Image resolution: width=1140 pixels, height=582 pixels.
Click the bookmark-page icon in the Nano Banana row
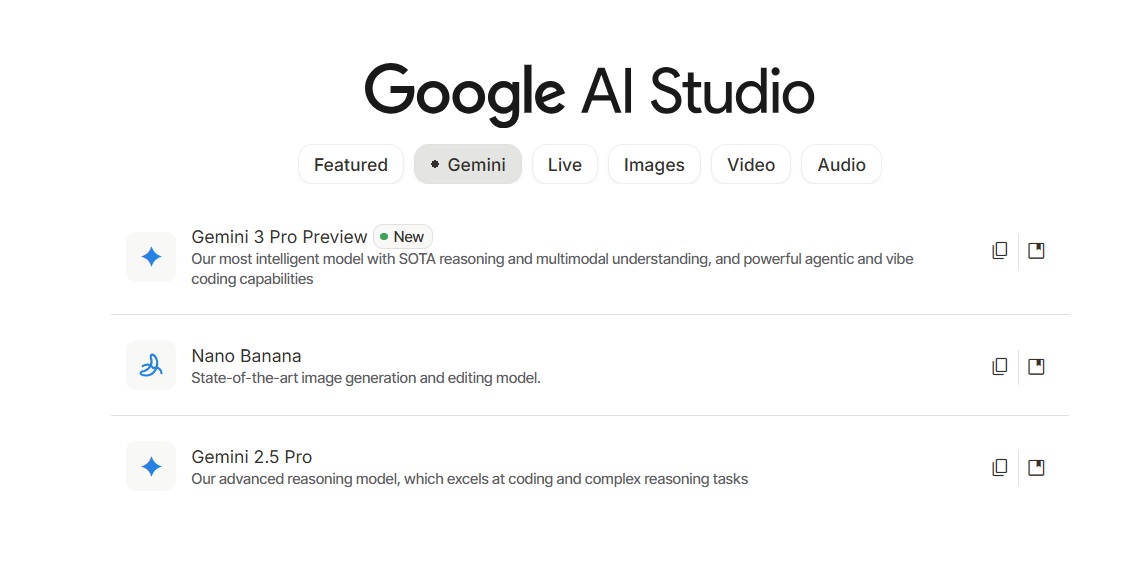1036,367
